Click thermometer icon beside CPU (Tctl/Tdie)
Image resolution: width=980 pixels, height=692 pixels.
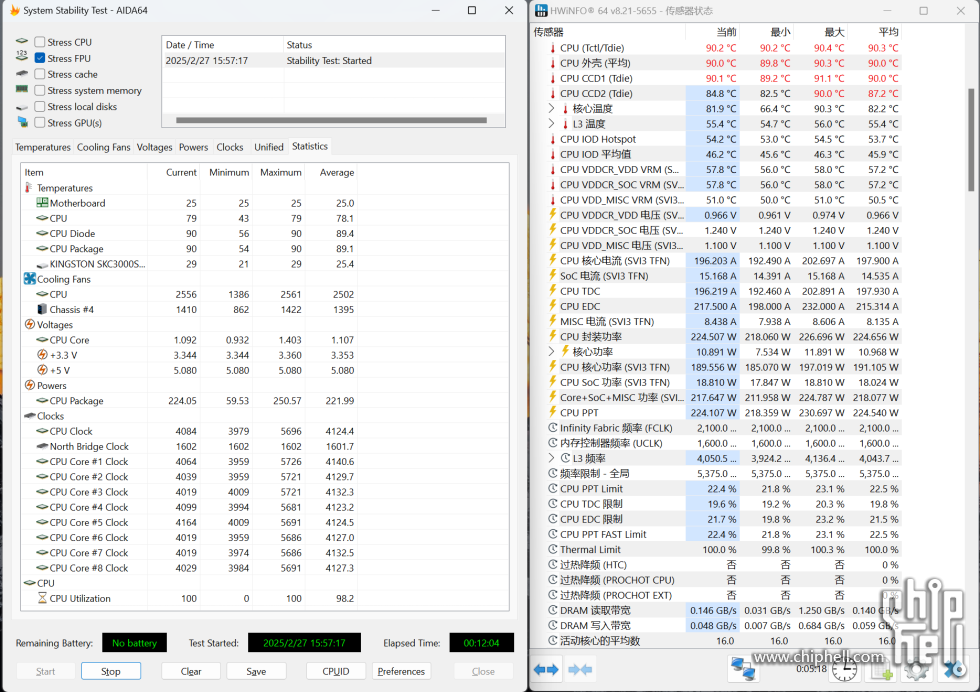click(x=552, y=48)
